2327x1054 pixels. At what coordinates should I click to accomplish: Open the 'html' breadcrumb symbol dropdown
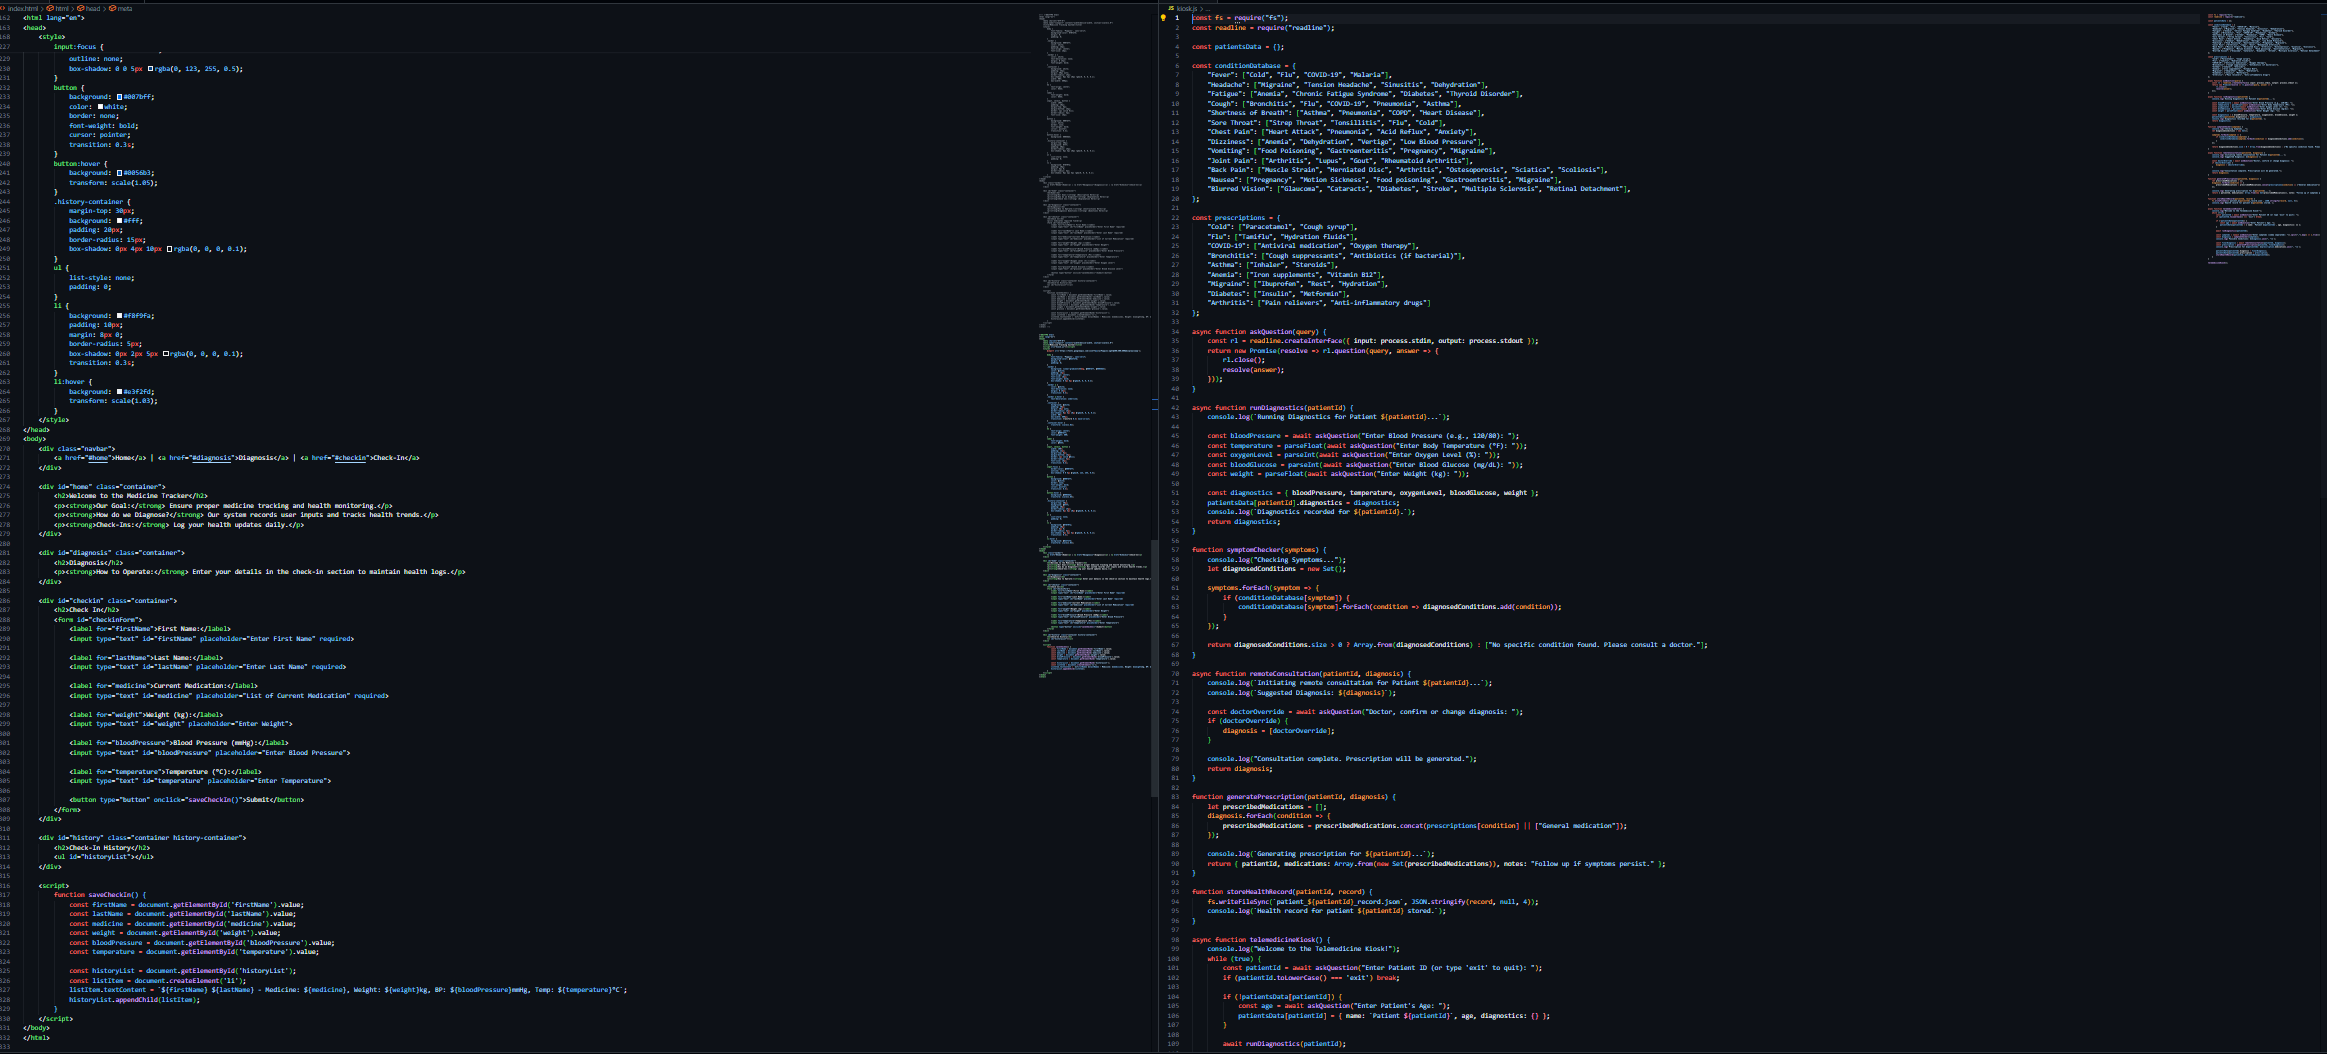coord(62,8)
